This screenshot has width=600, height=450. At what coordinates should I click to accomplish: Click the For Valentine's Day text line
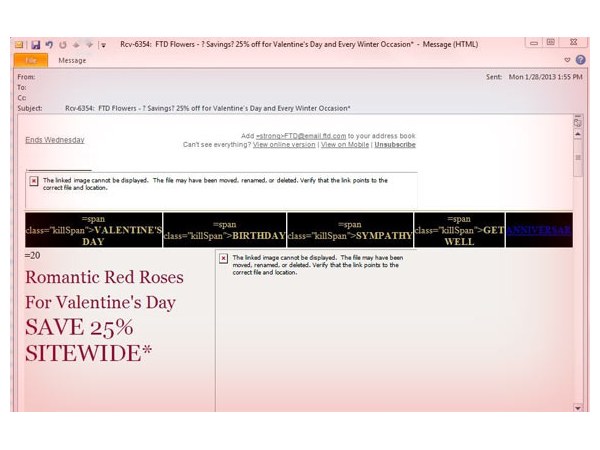[x=101, y=302]
